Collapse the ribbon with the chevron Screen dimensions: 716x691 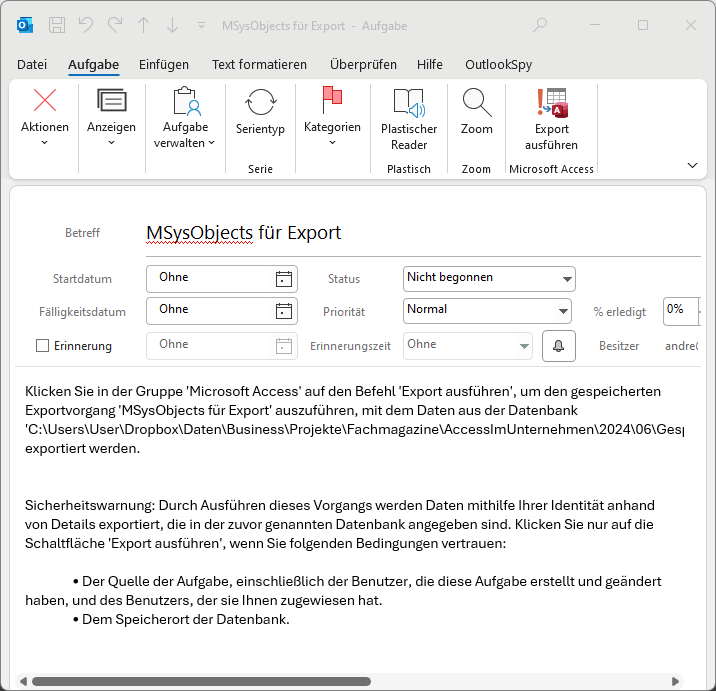point(692,165)
